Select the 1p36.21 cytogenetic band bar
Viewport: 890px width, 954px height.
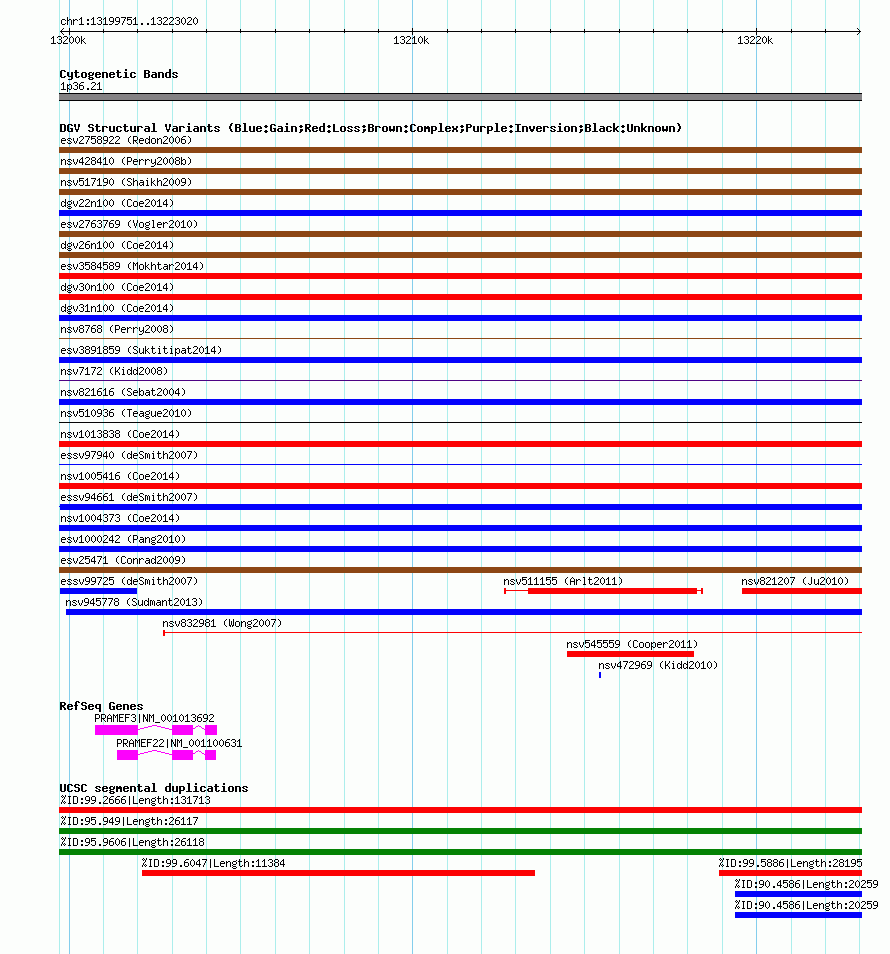tap(461, 97)
